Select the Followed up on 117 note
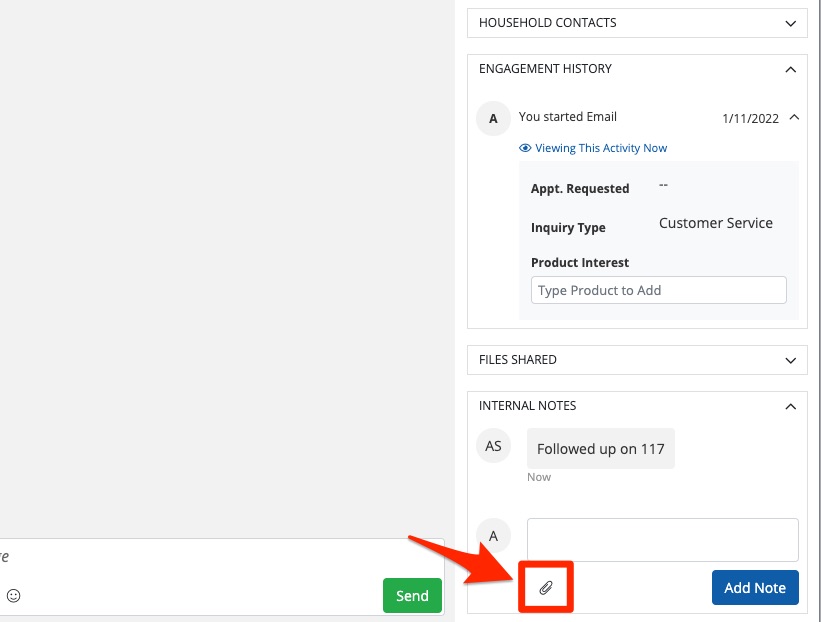 pos(600,449)
